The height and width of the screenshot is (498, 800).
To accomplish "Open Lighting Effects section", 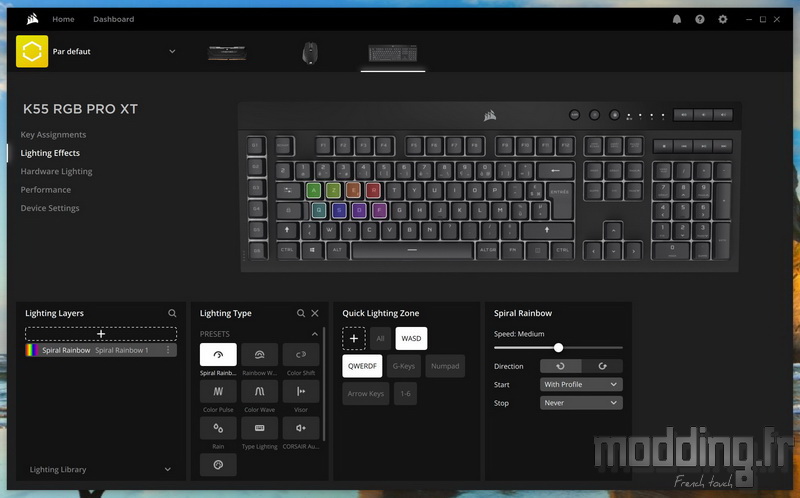I will tap(50, 153).
